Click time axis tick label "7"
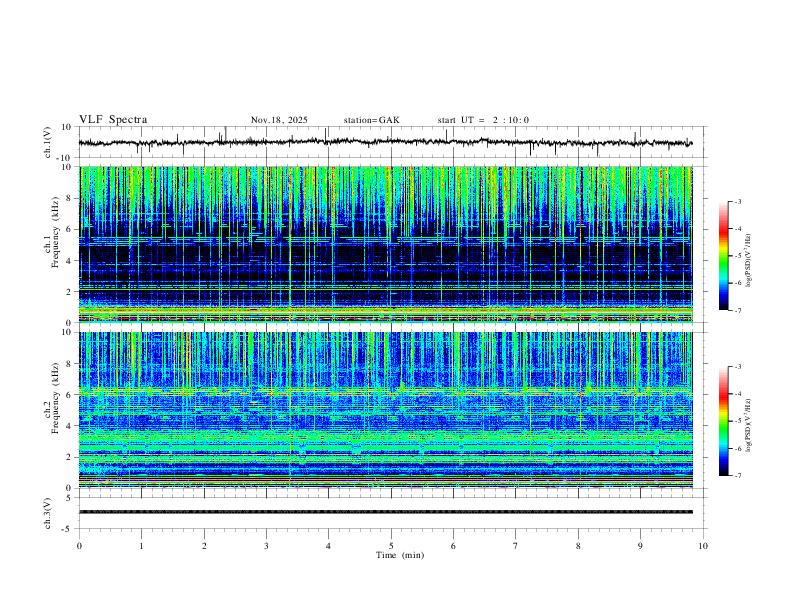 [x=516, y=546]
